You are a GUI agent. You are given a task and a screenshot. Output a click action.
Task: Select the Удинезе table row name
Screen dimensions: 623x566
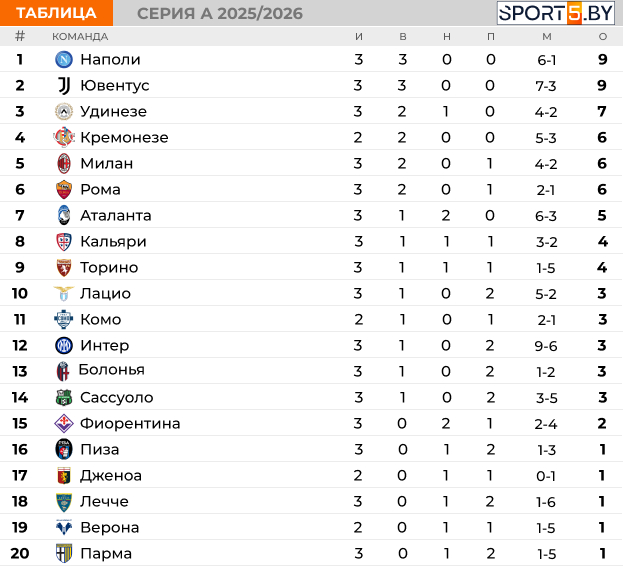pos(114,112)
